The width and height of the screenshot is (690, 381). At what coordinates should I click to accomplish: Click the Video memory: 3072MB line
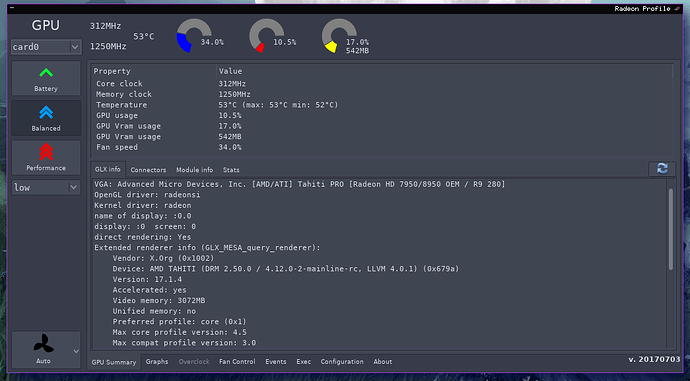pos(159,300)
